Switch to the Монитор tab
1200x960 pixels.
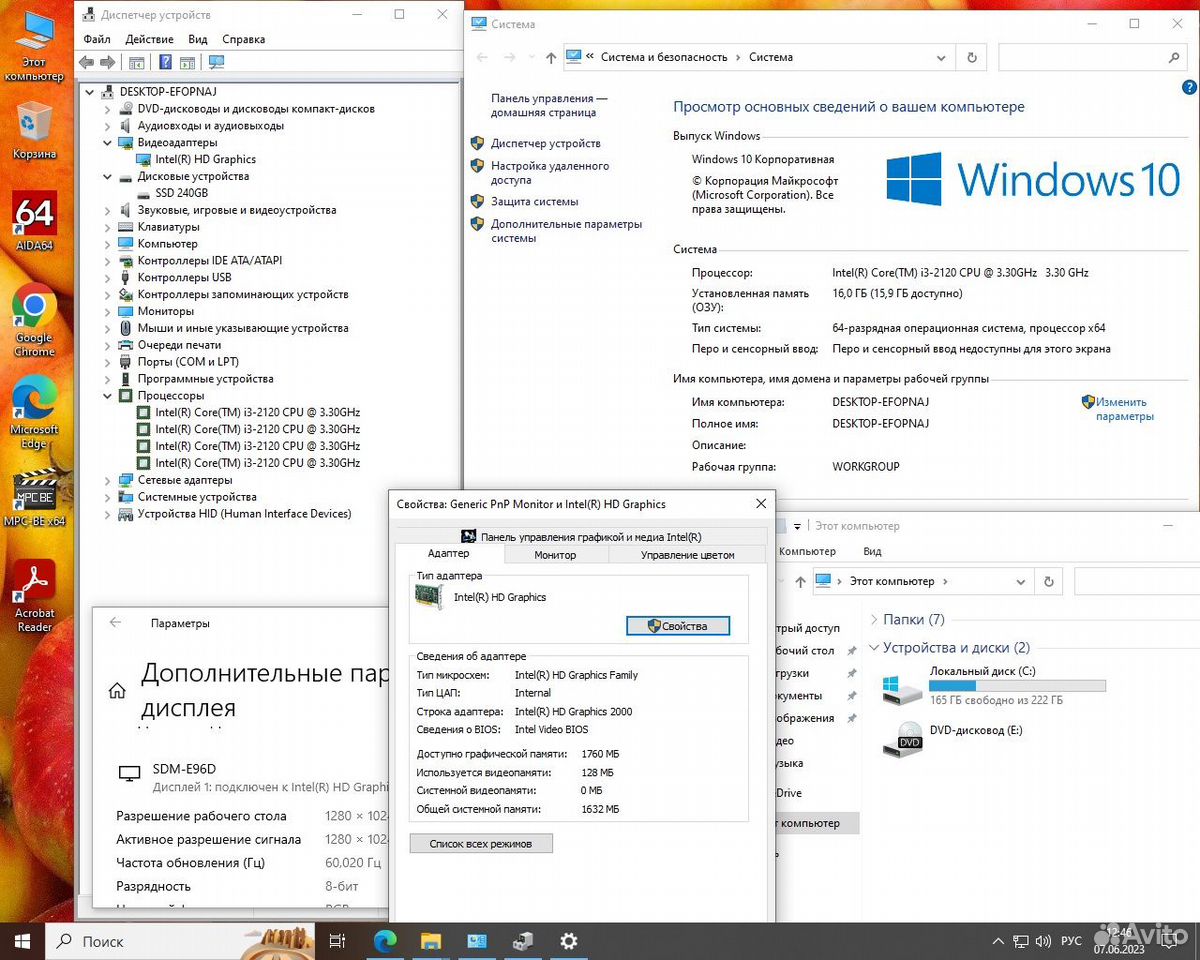point(555,555)
